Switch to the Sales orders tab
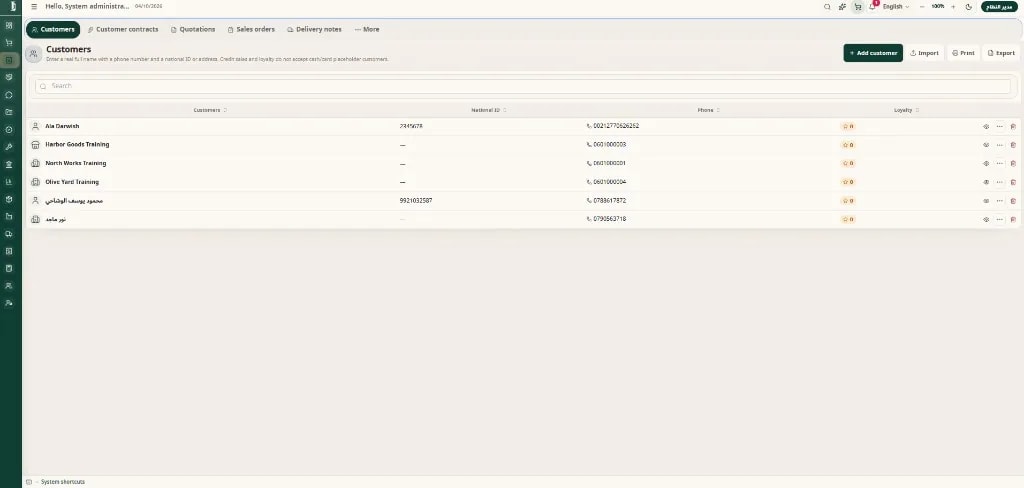 [251, 29]
